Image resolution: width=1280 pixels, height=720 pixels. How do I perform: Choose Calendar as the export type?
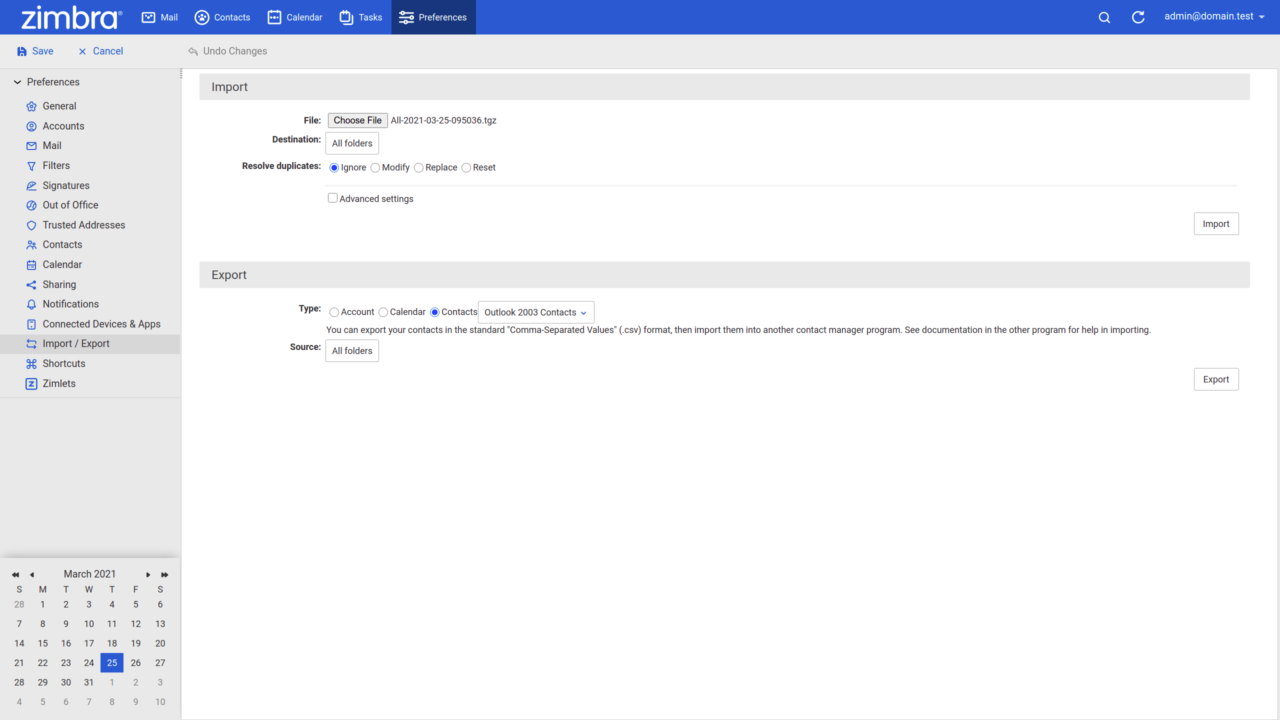click(383, 312)
